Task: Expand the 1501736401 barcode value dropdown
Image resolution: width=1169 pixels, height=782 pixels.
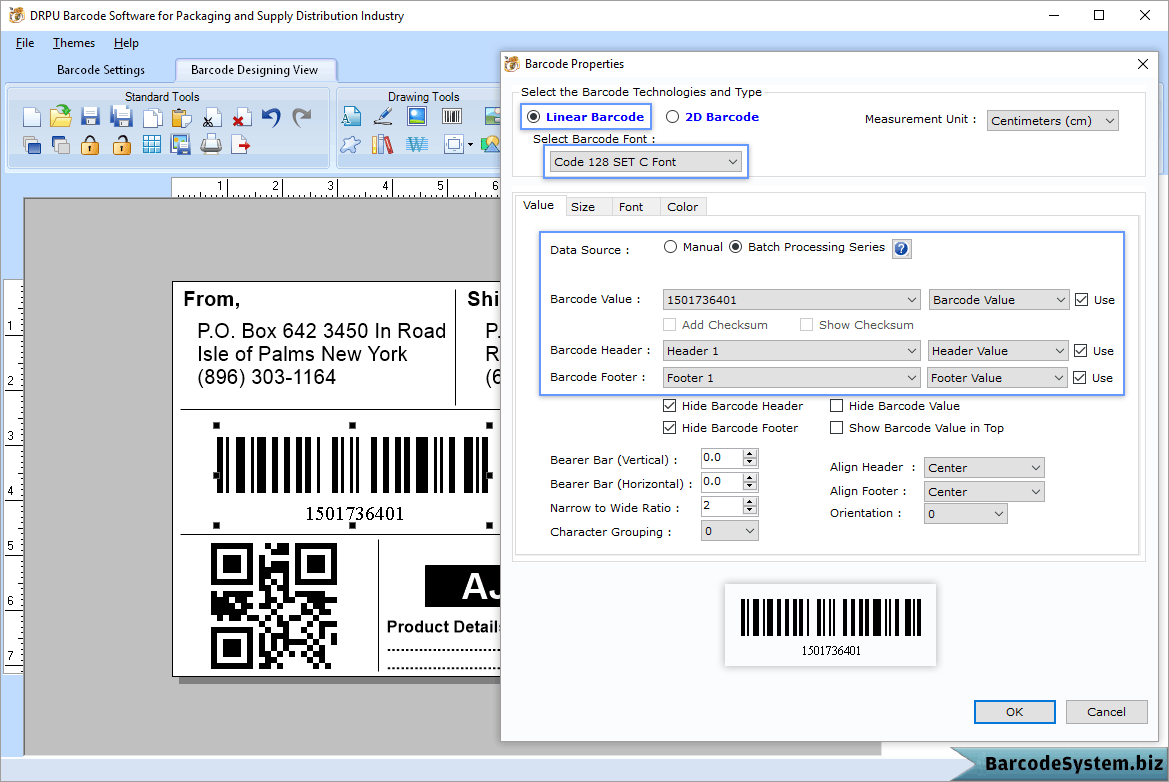Action: tap(791, 300)
